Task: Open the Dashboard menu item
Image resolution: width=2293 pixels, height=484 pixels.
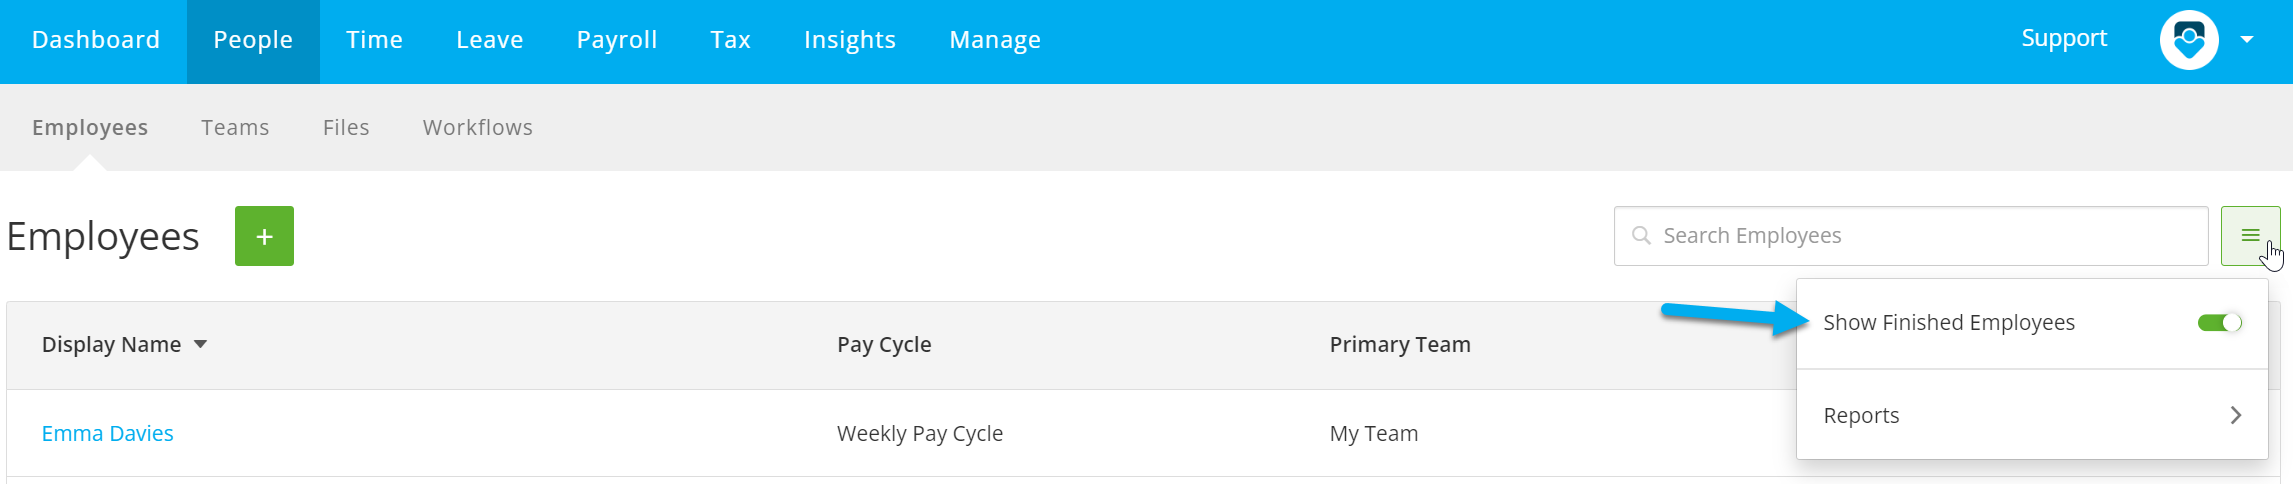Action: [96, 40]
